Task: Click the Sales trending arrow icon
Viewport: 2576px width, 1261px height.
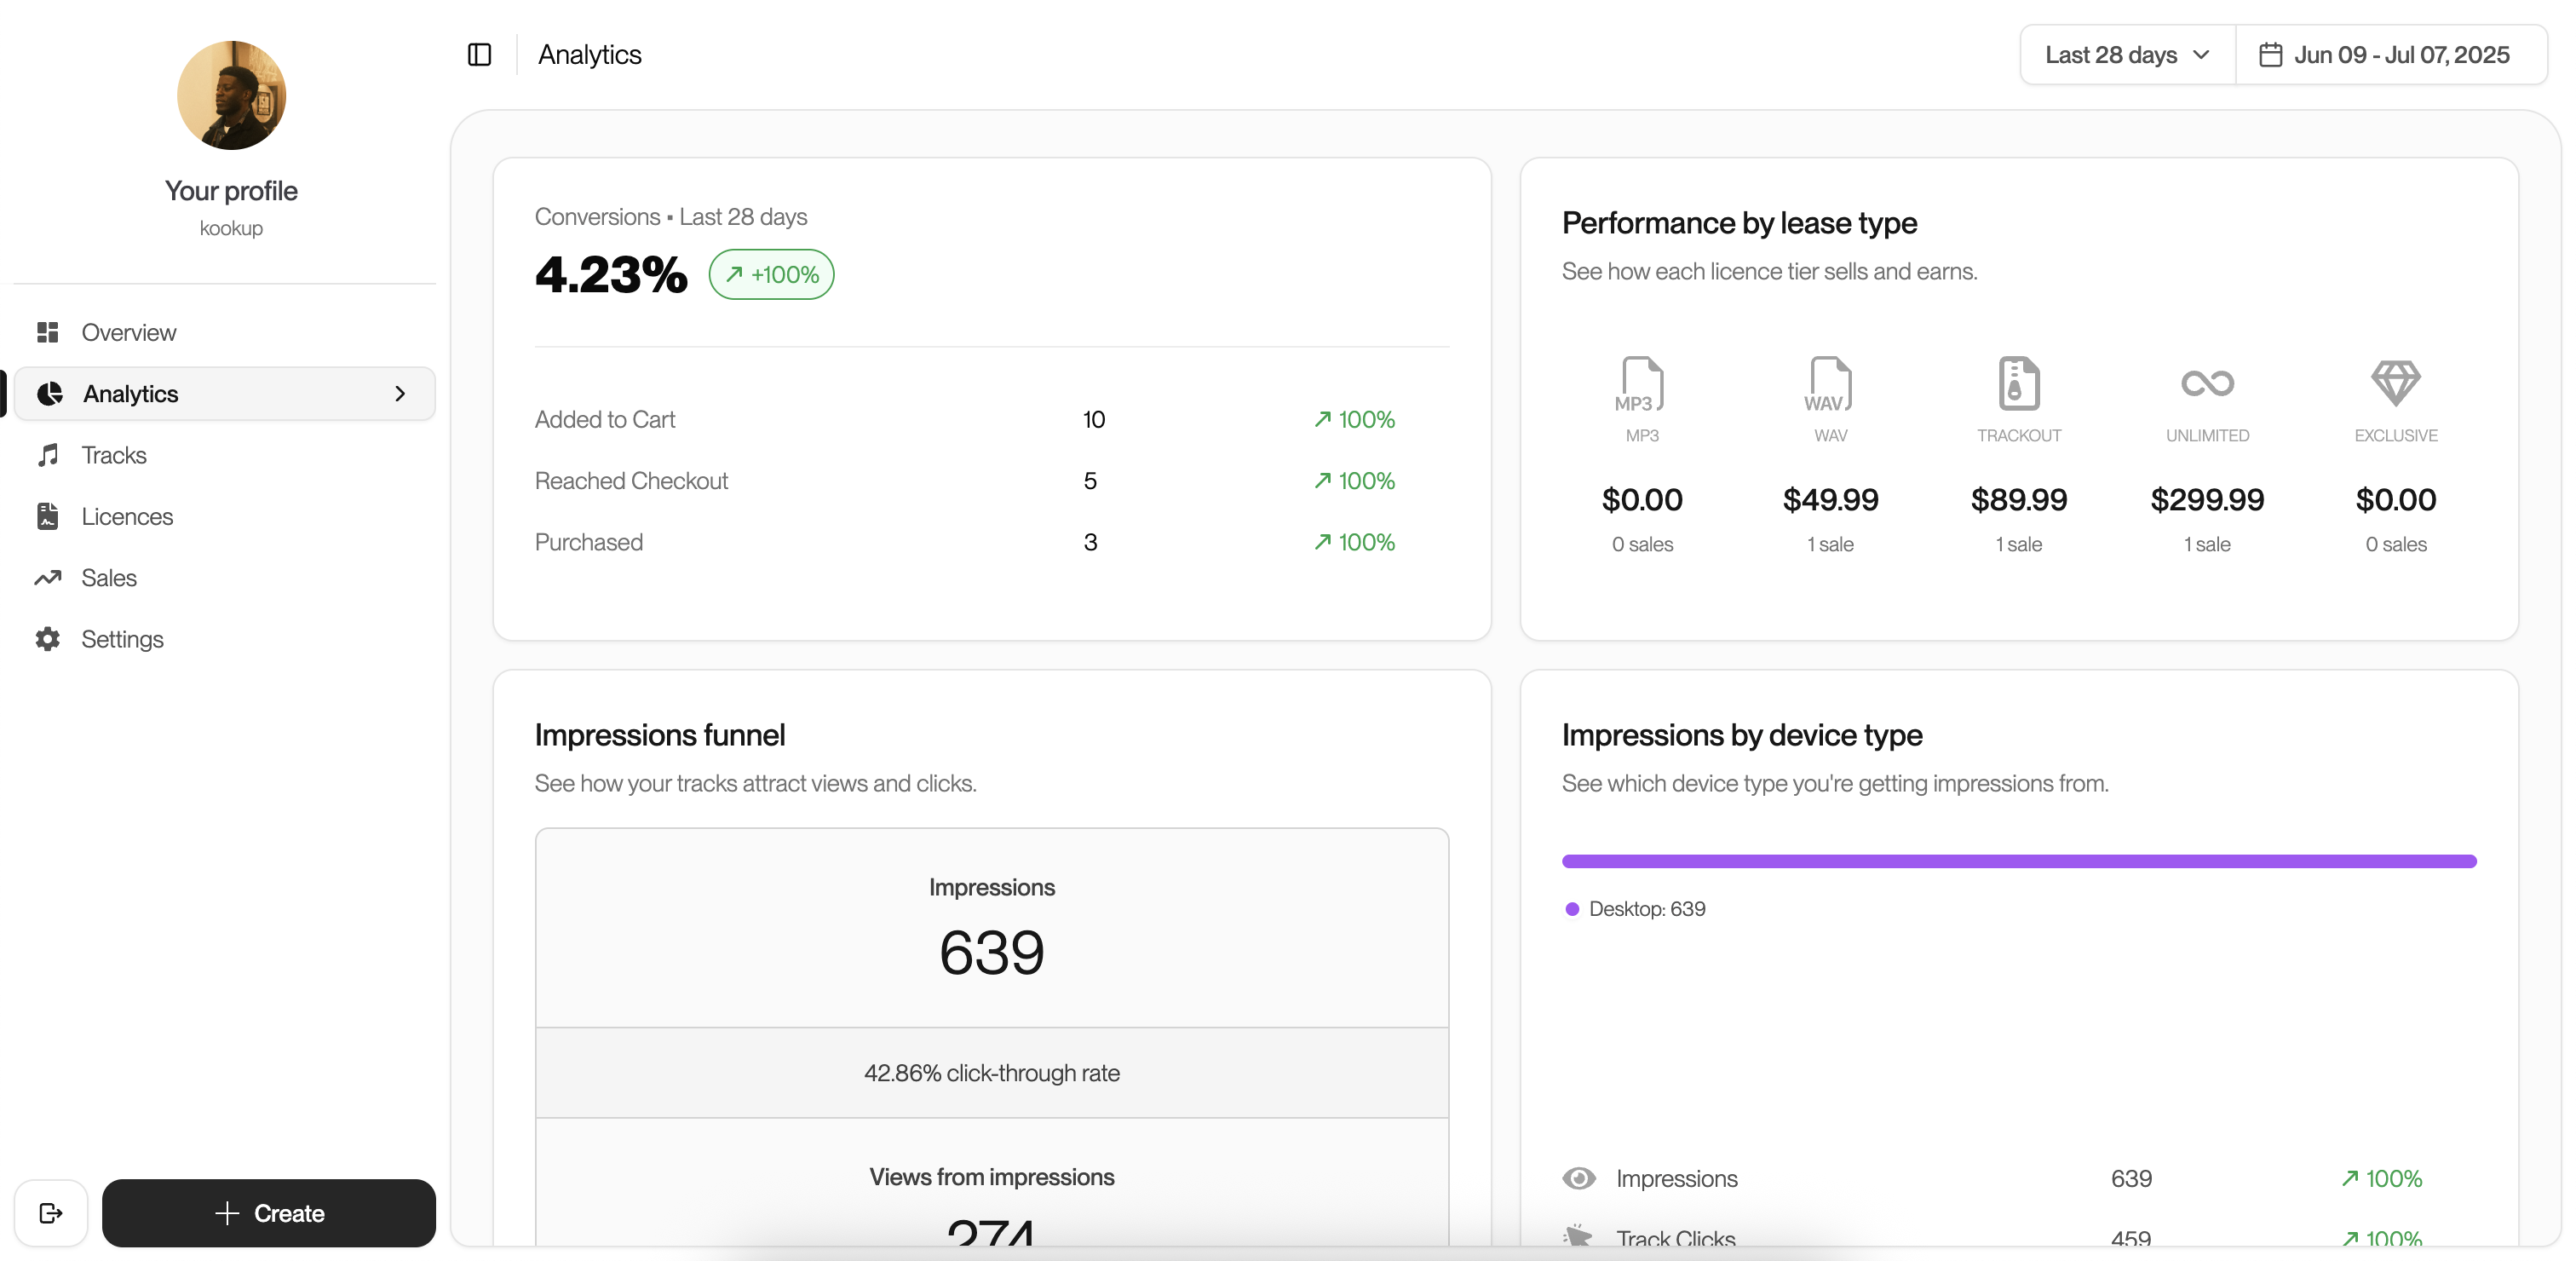Action: pyautogui.click(x=47, y=578)
